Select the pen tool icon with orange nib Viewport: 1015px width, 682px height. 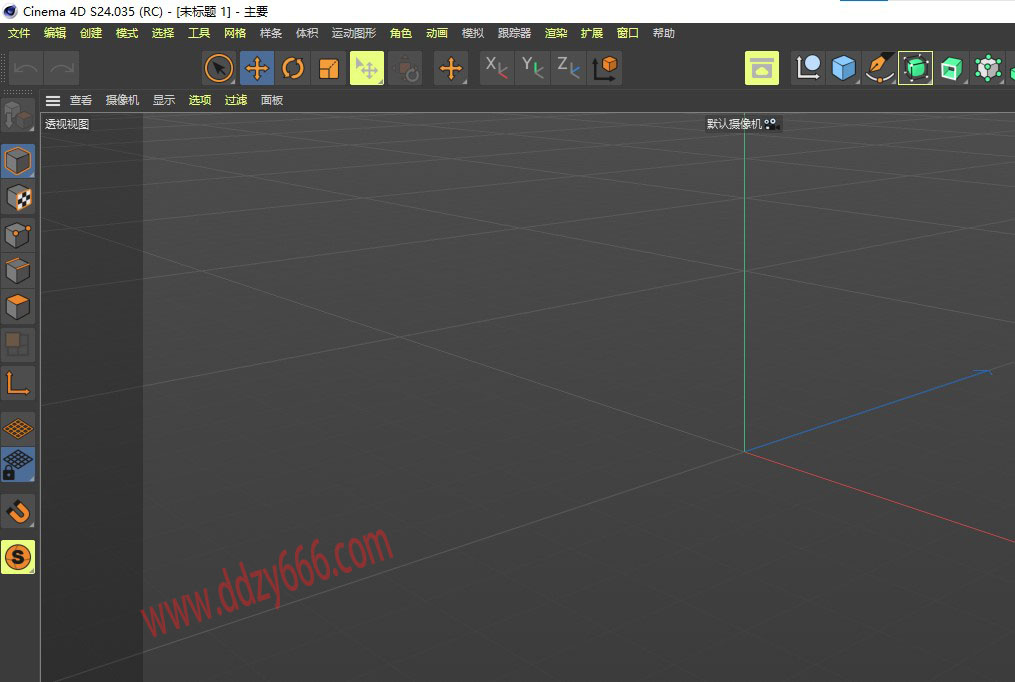tap(880, 68)
